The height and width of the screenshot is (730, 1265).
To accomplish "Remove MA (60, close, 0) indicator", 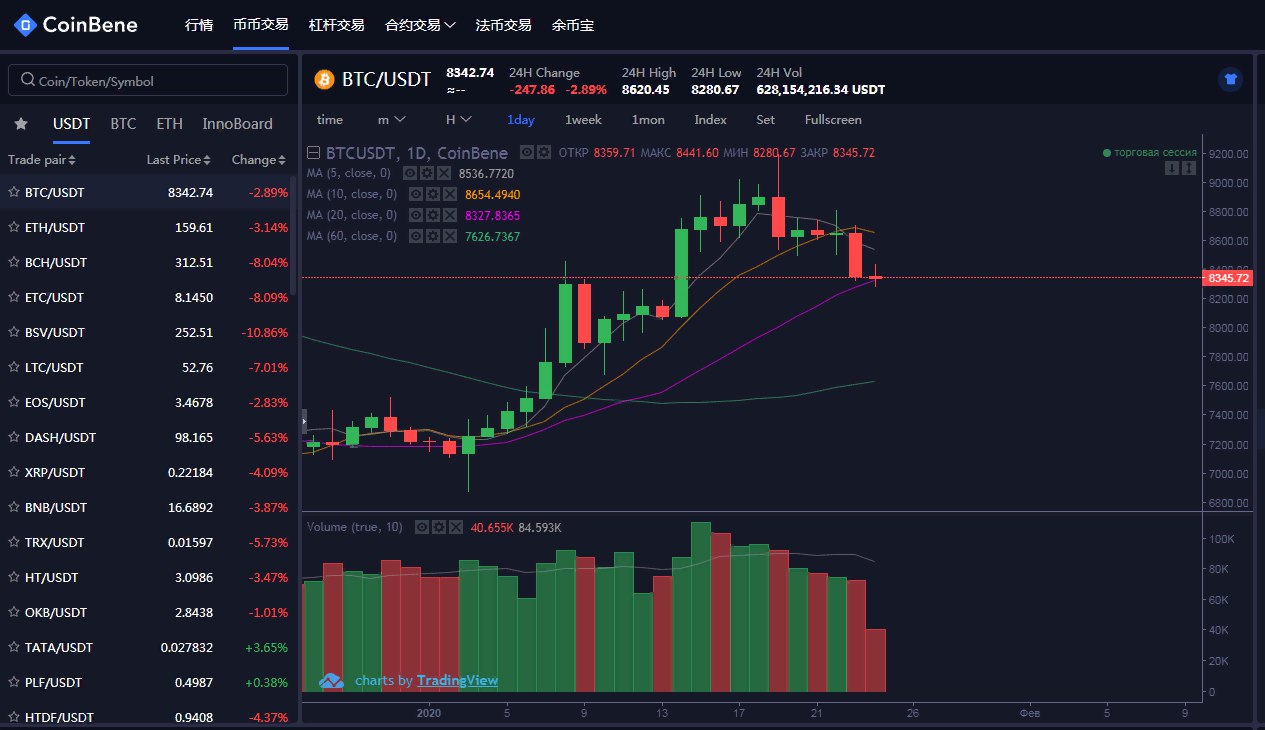I will (448, 236).
